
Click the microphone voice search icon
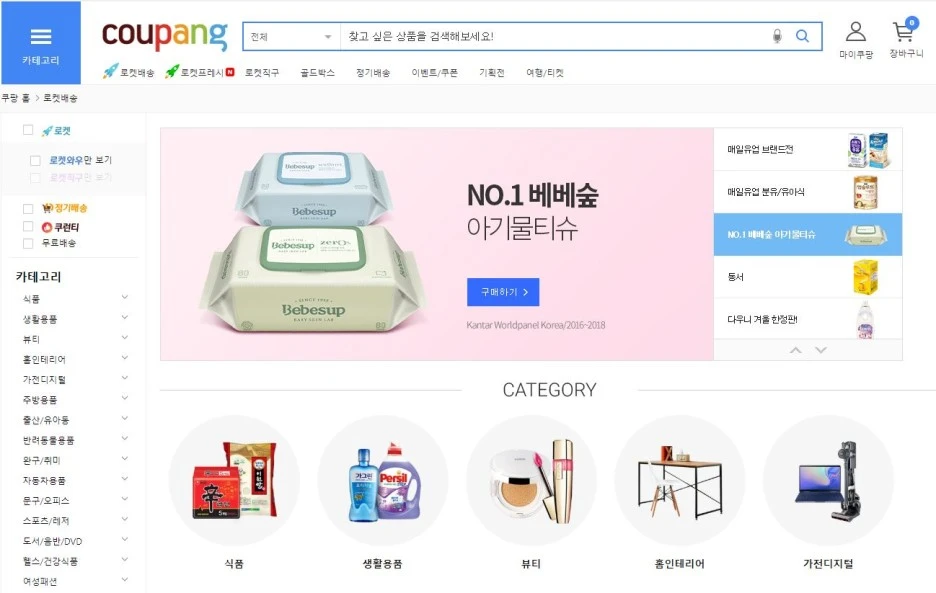point(777,36)
